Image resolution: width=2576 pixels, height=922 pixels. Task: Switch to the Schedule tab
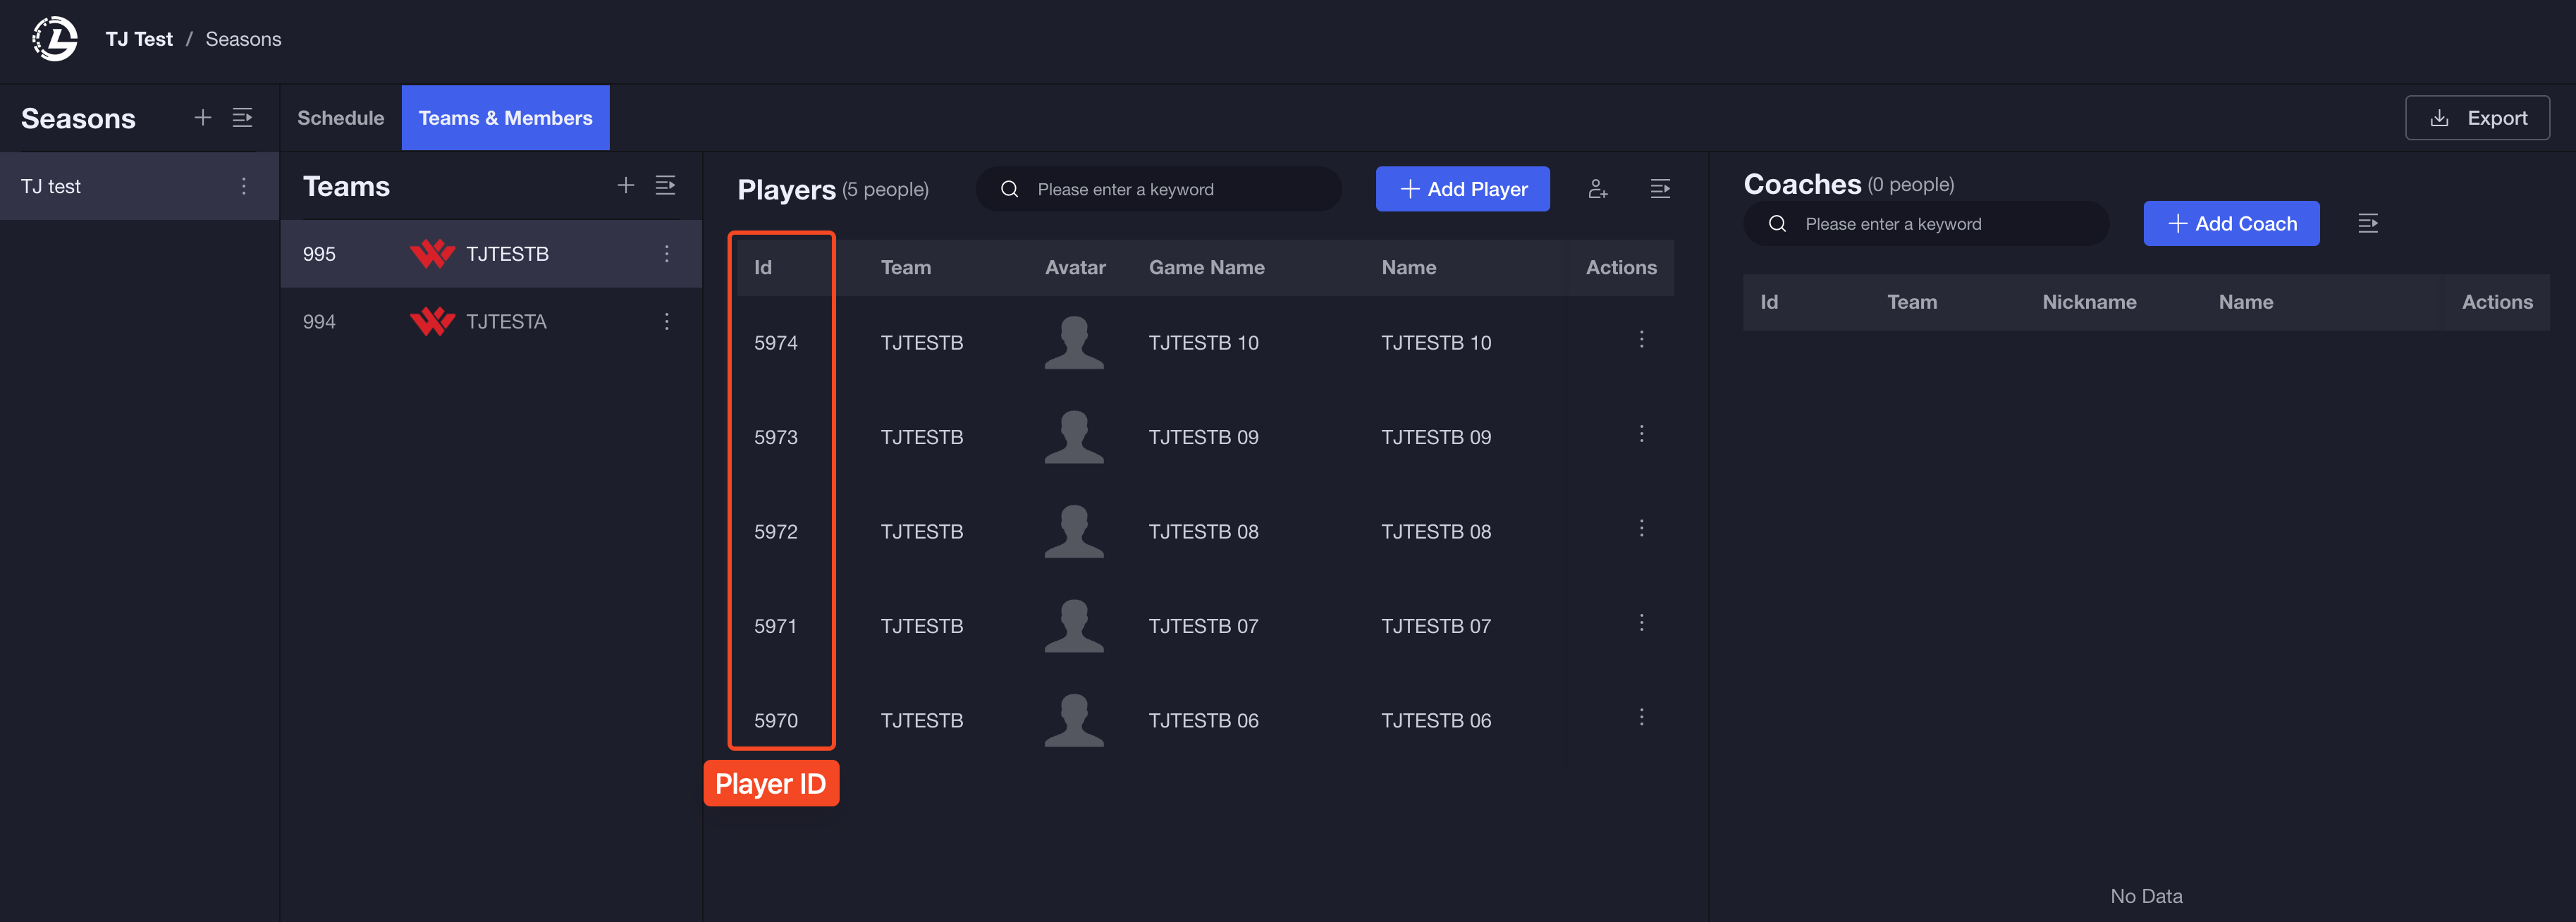coord(340,118)
